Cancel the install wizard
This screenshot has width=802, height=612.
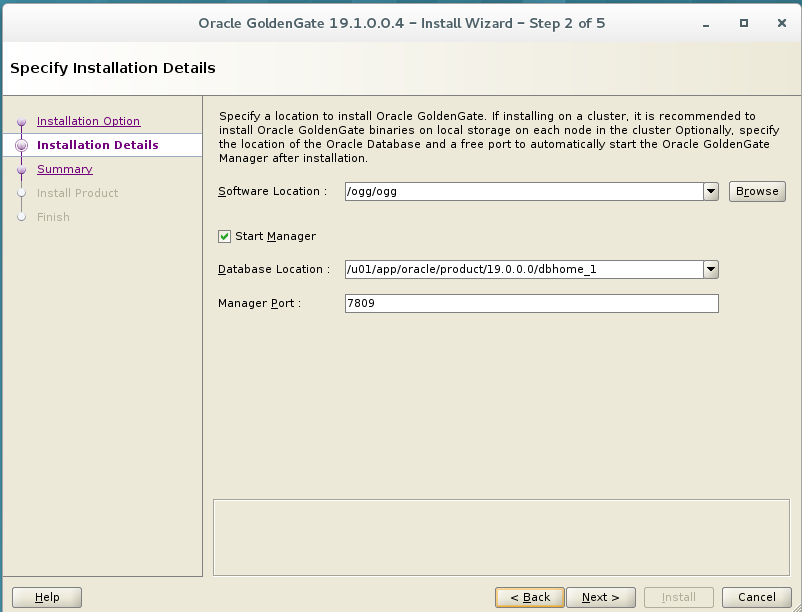[x=756, y=597]
